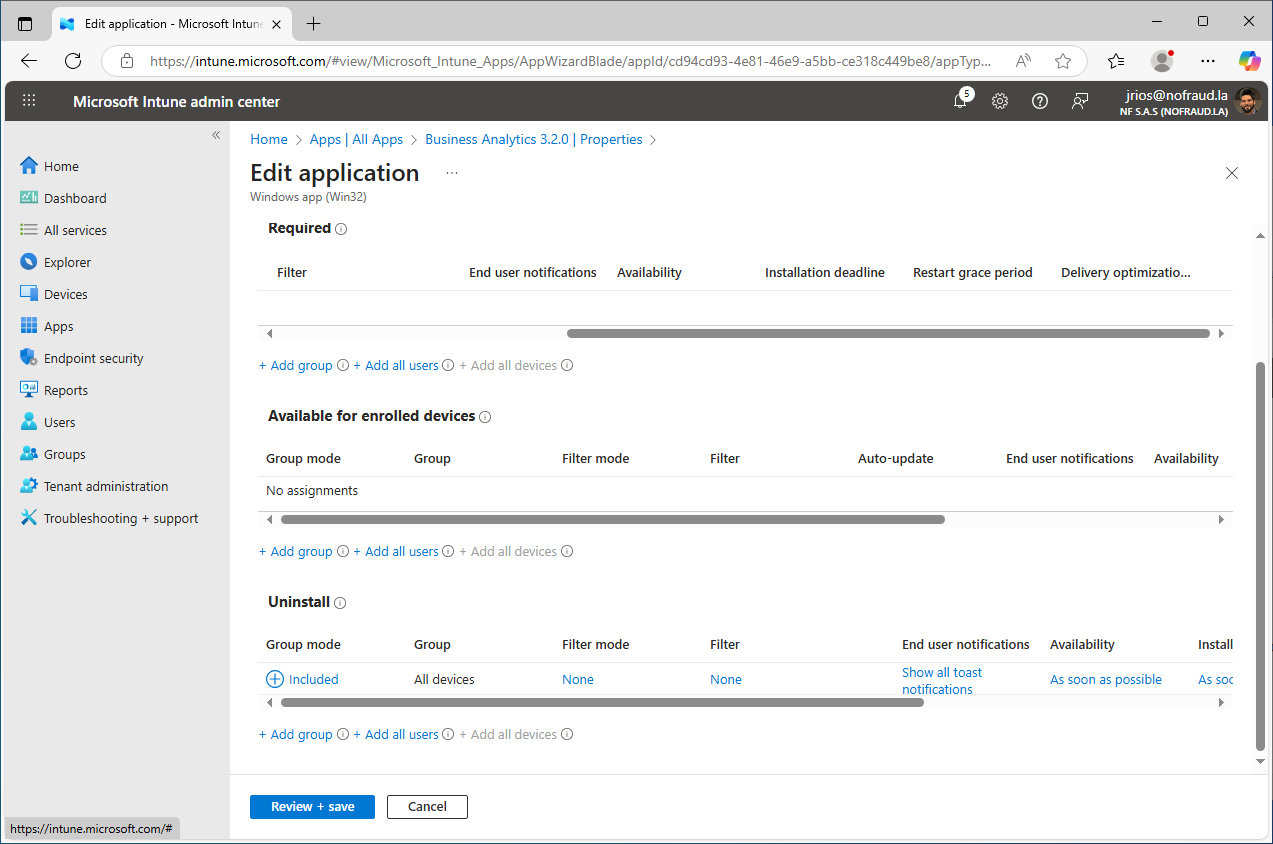Open the Groups sidebar icon
The image size is (1273, 844).
[29, 454]
